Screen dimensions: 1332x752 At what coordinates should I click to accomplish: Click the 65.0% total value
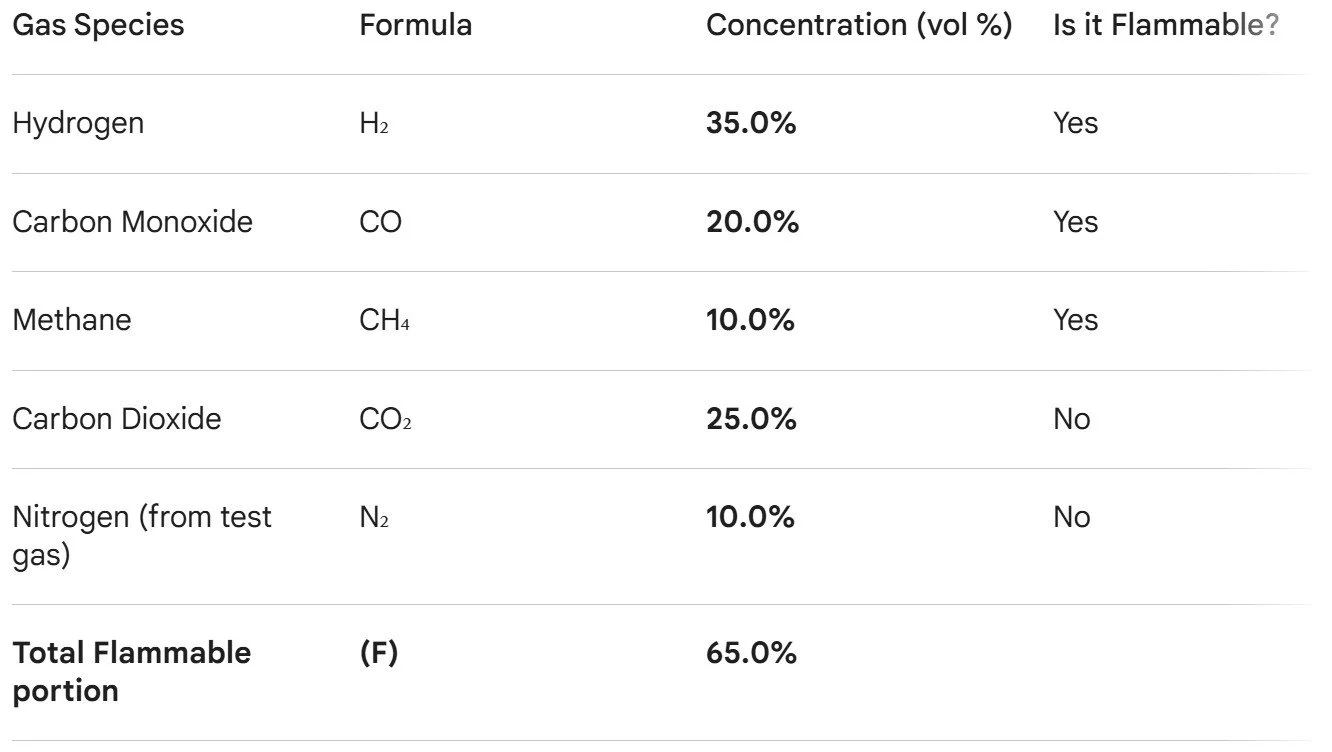tap(751, 653)
